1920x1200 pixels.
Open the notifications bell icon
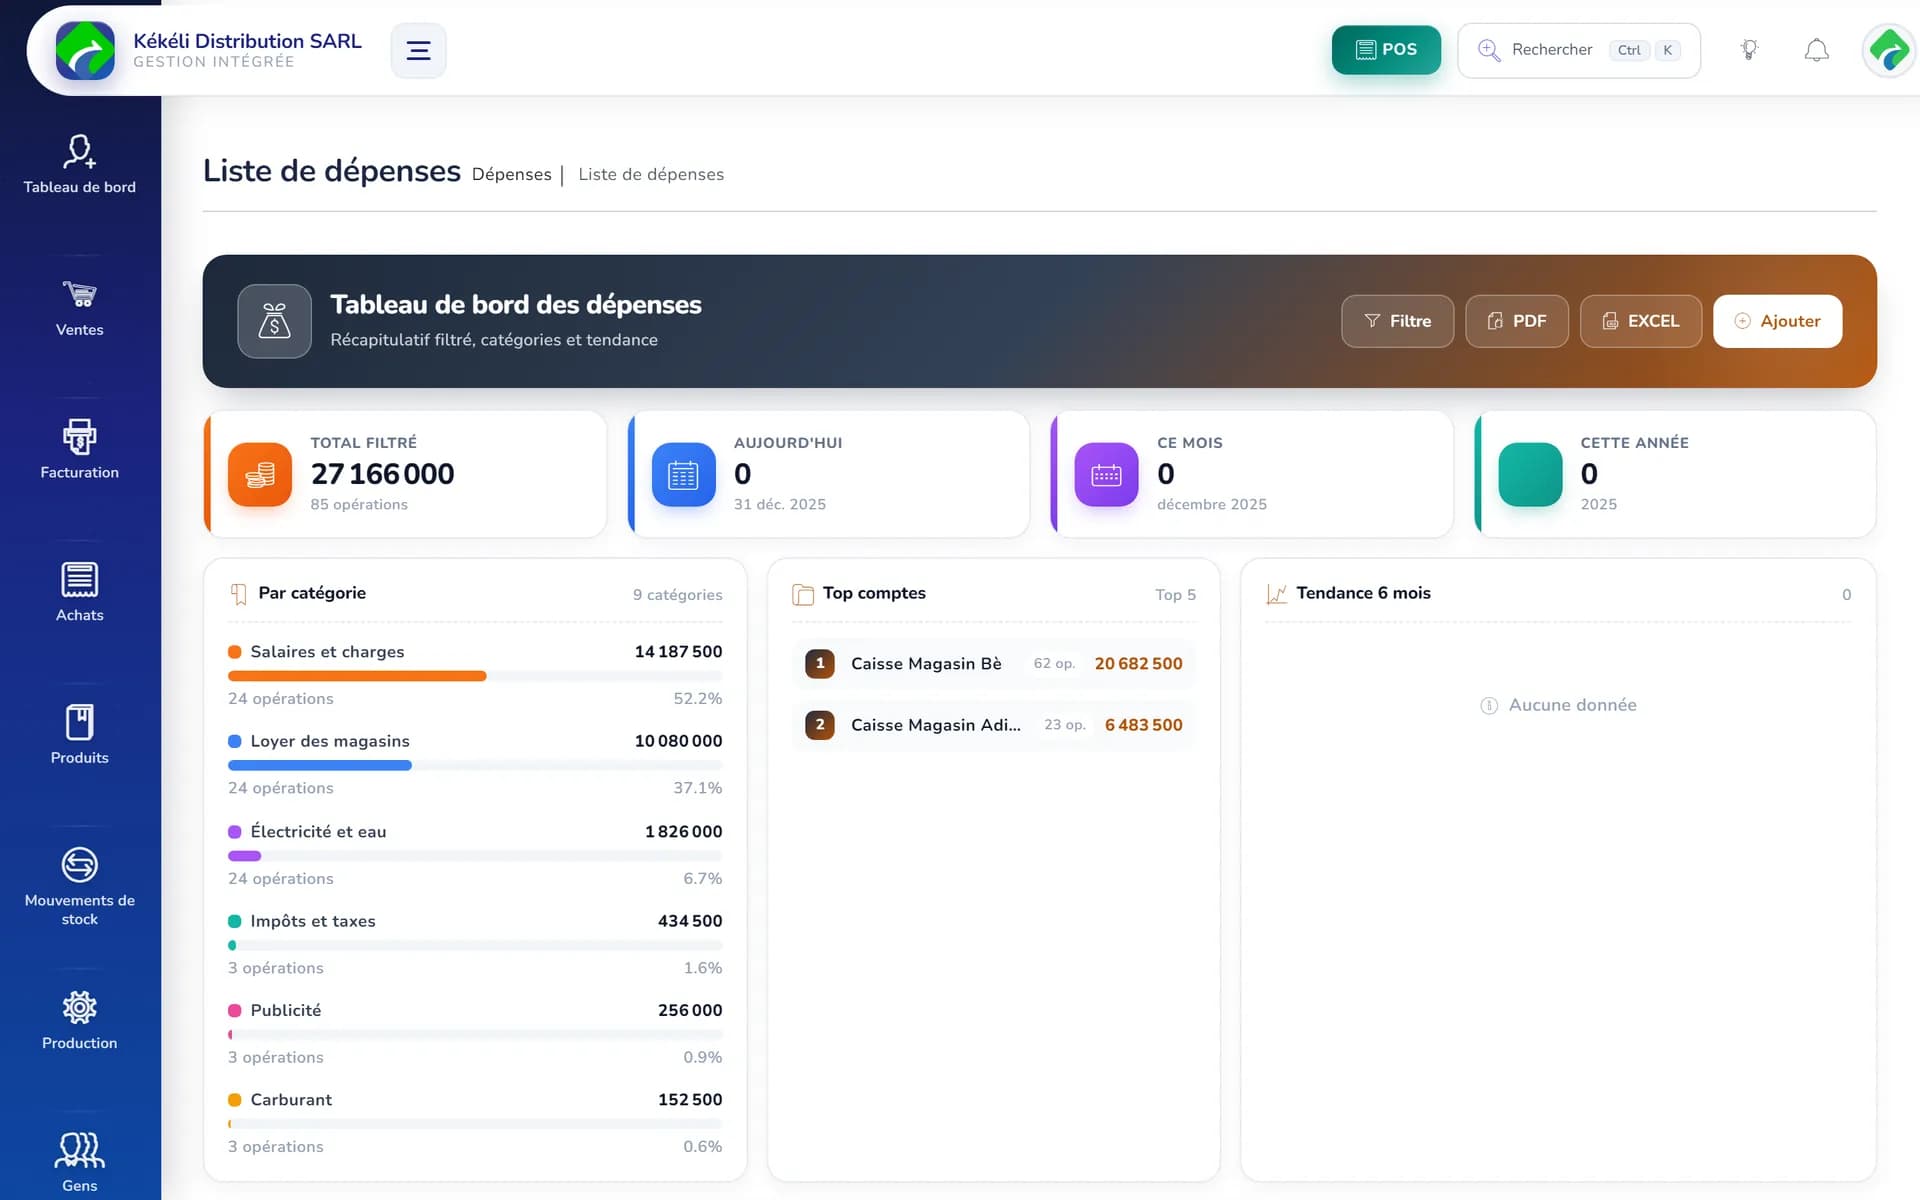tap(1816, 50)
